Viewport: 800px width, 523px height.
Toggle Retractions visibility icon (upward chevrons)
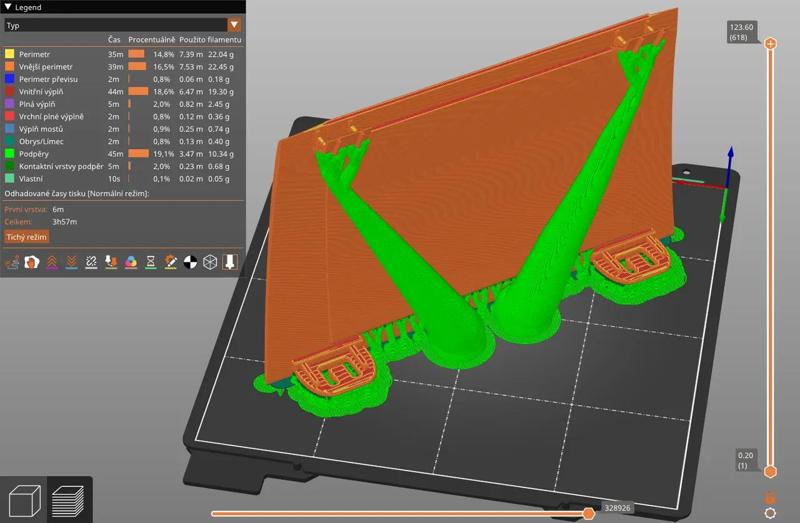coord(52,262)
